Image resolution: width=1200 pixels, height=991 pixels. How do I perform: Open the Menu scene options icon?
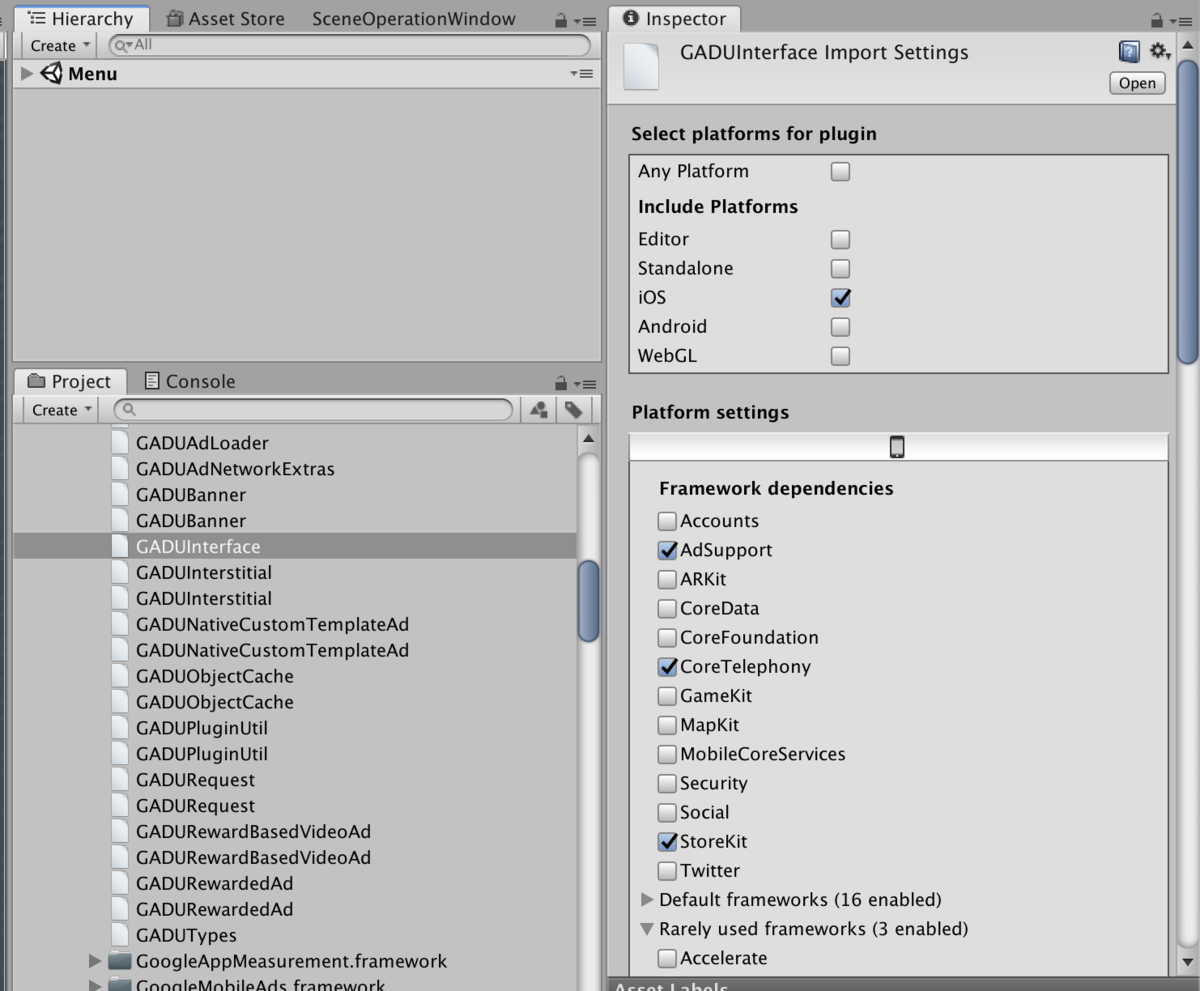[581, 74]
